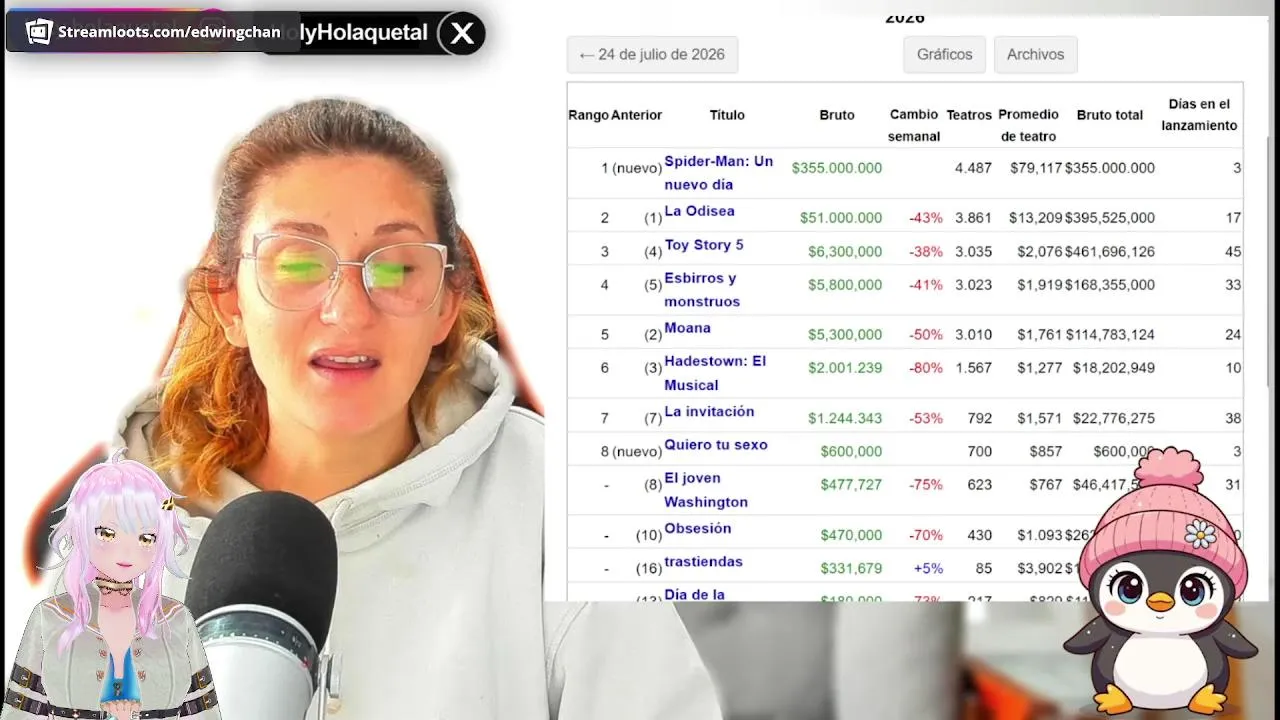Open the trastiendas title link
Screen dimensions: 1280x720
point(704,562)
